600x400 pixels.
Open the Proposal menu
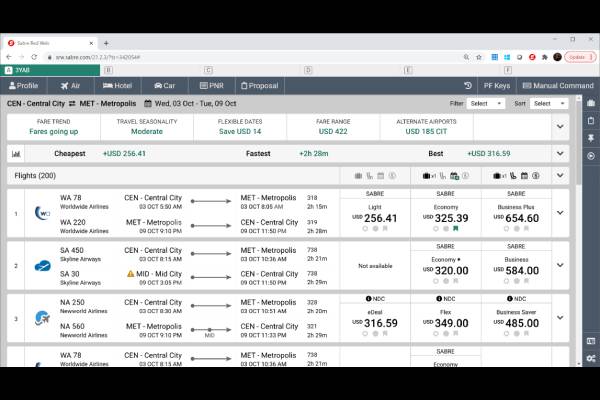259,86
